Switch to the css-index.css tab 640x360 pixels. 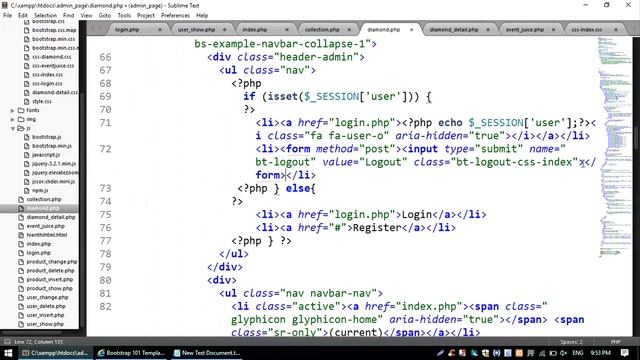point(587,30)
